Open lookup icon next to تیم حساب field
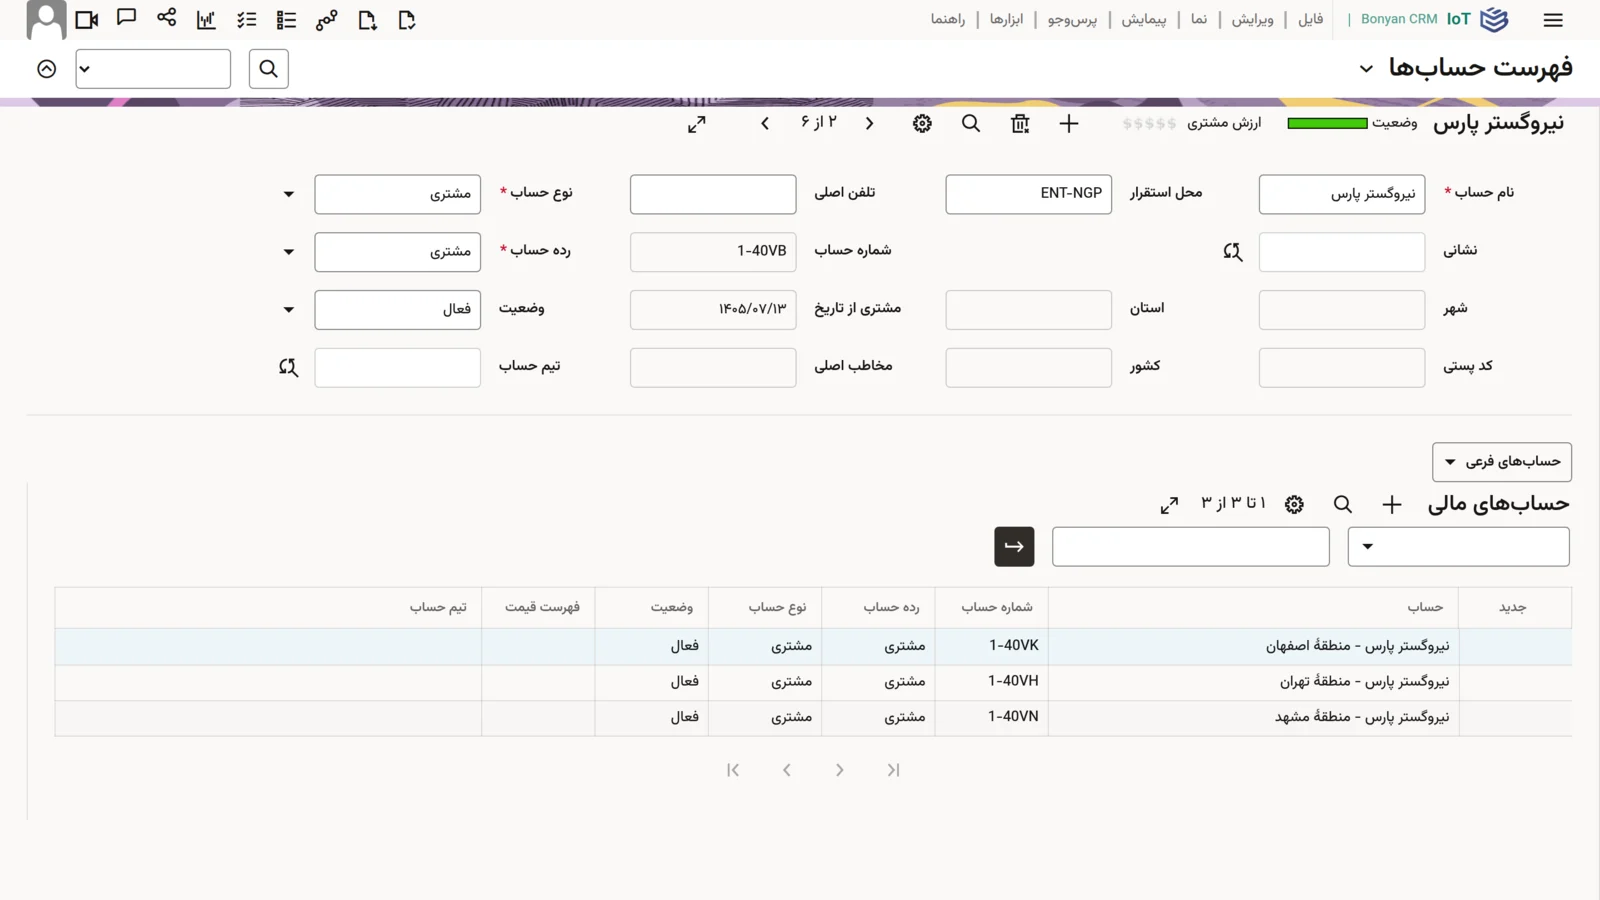The width and height of the screenshot is (1600, 900). (x=288, y=367)
